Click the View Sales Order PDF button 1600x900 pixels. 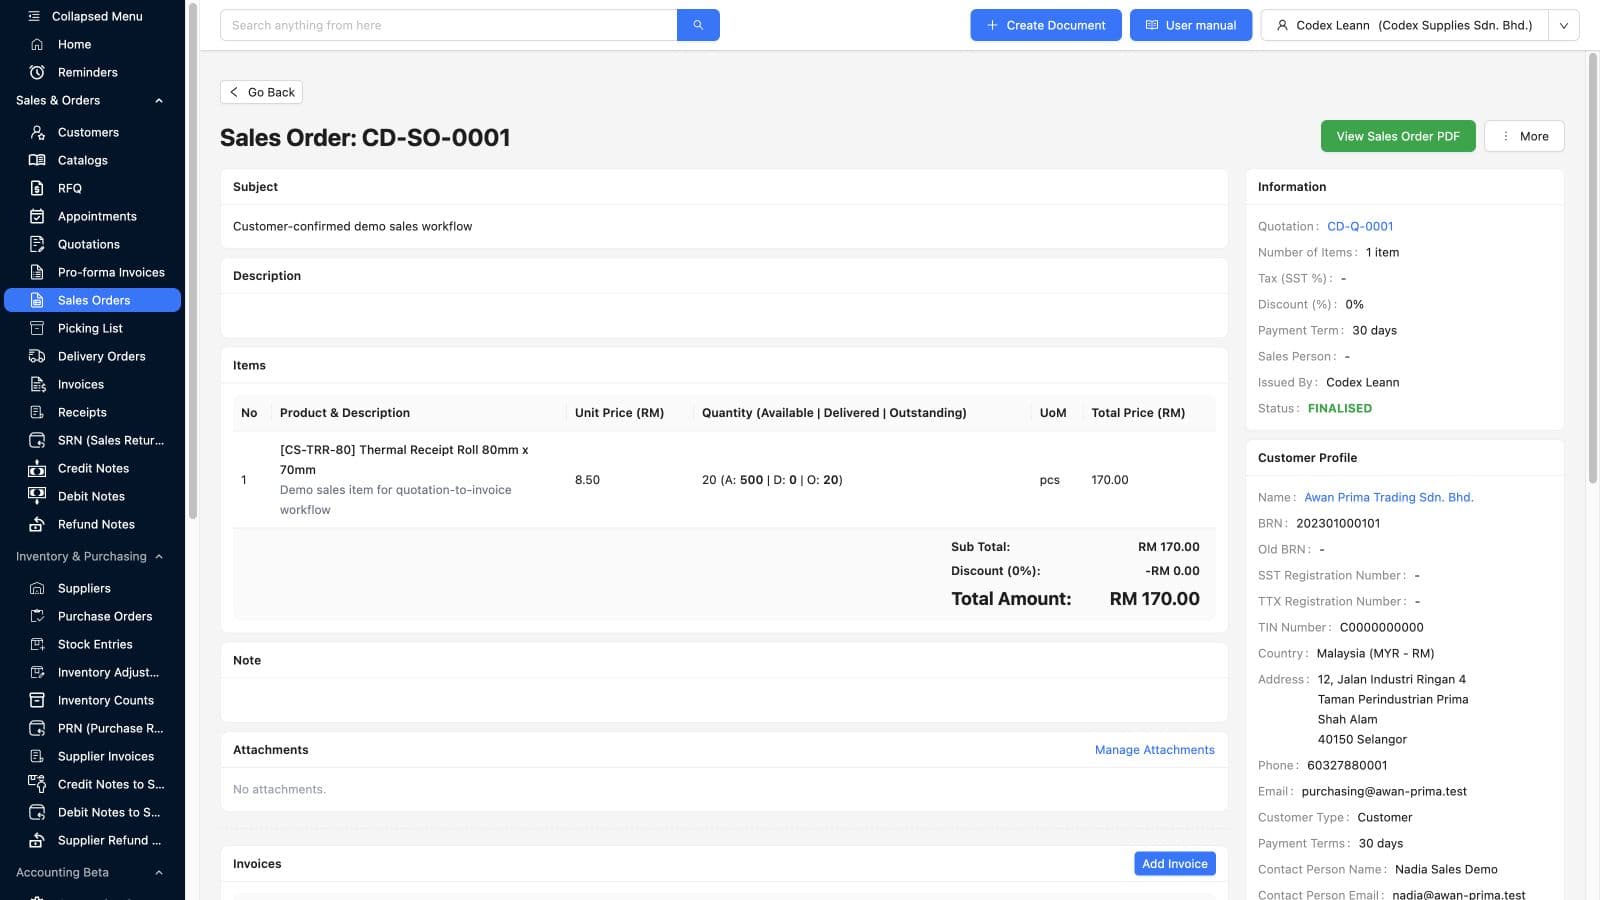[1398, 136]
